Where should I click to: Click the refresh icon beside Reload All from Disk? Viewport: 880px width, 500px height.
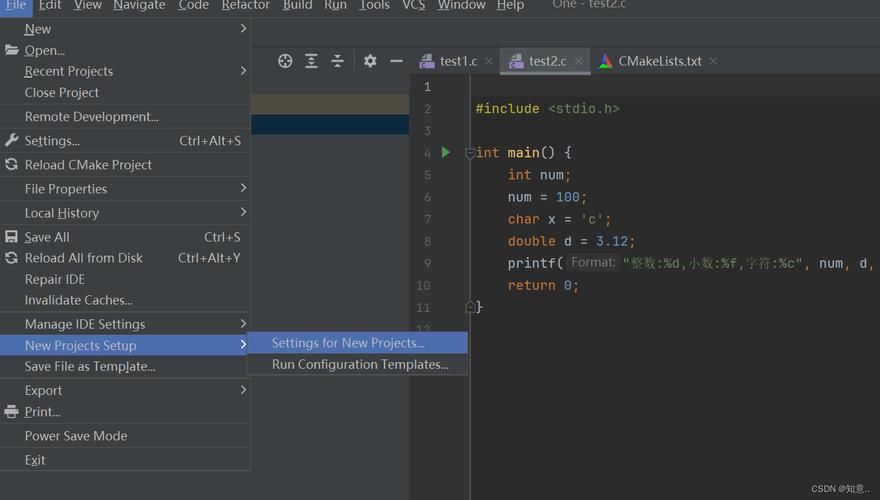pyautogui.click(x=11, y=258)
